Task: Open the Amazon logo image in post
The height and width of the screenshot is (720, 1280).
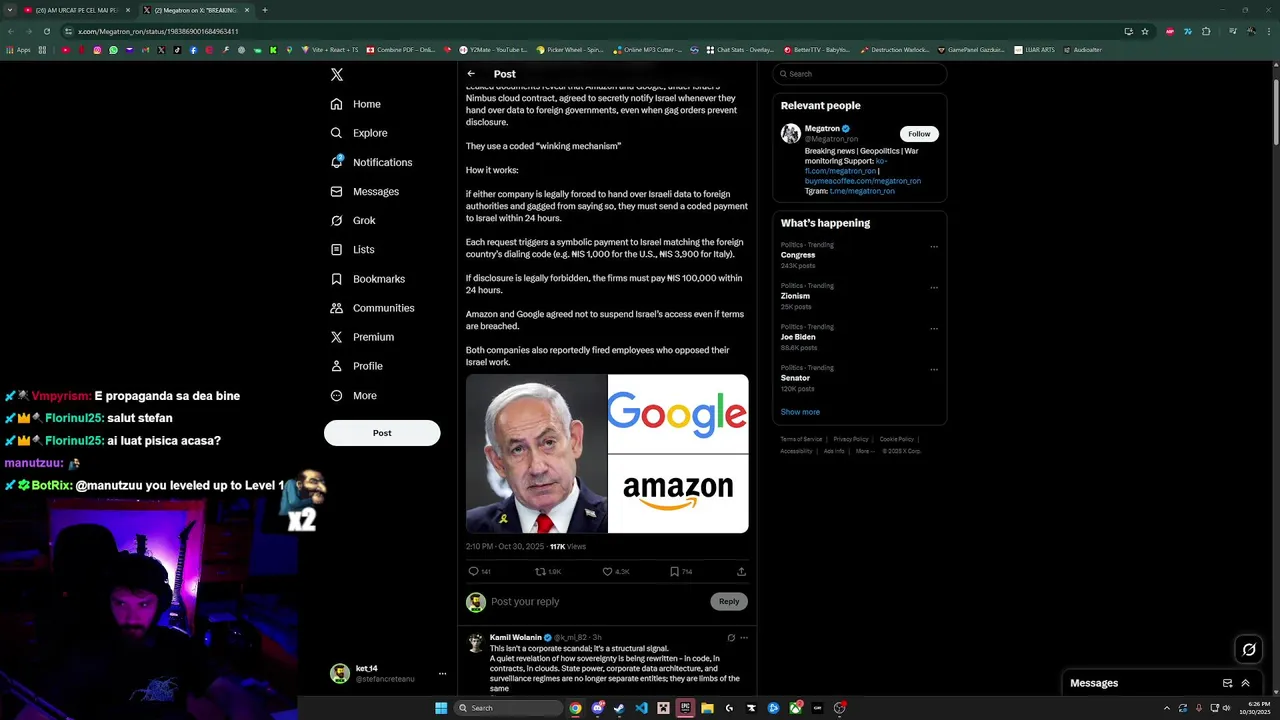Action: [678, 494]
